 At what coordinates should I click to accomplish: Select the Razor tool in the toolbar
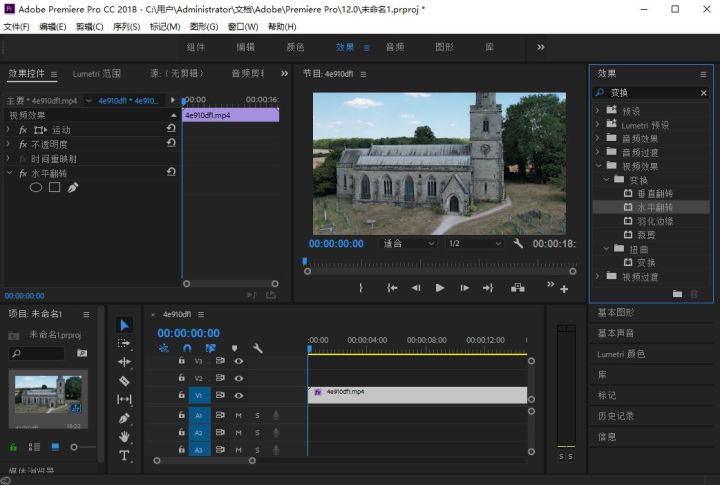point(124,381)
